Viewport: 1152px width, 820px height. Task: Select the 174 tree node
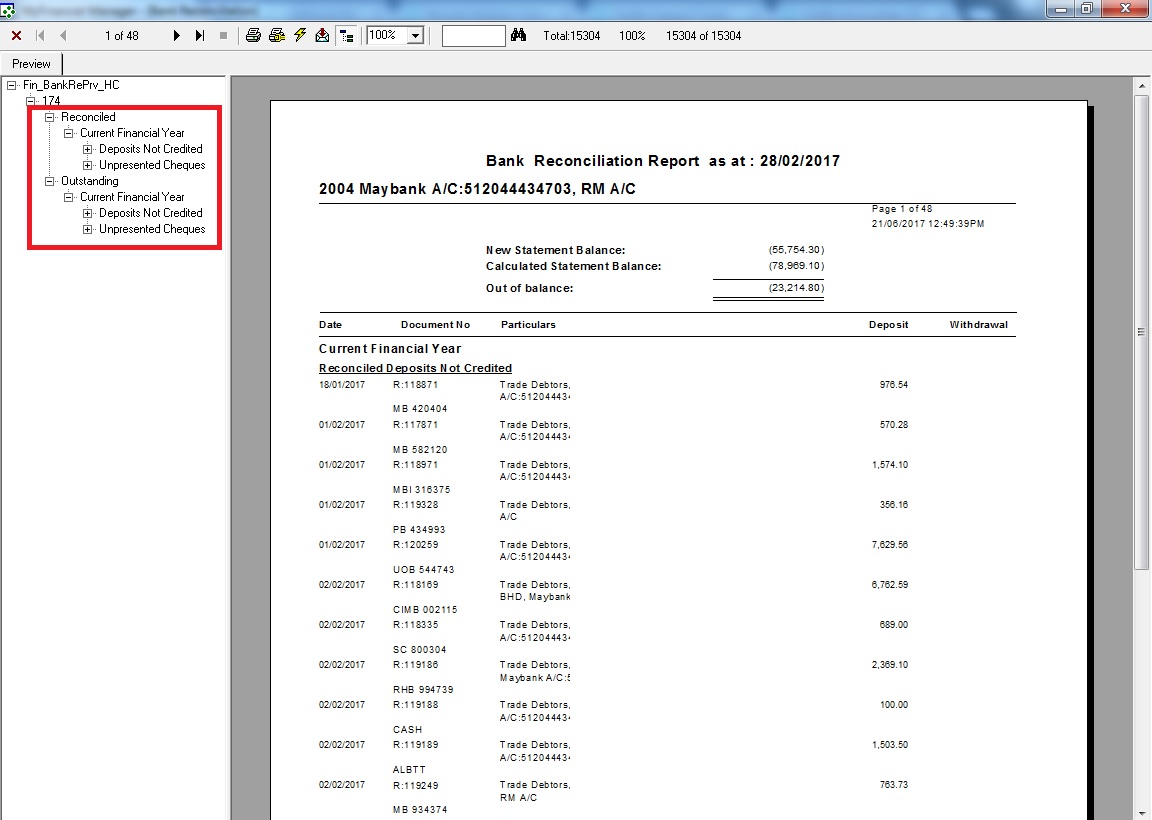point(51,101)
